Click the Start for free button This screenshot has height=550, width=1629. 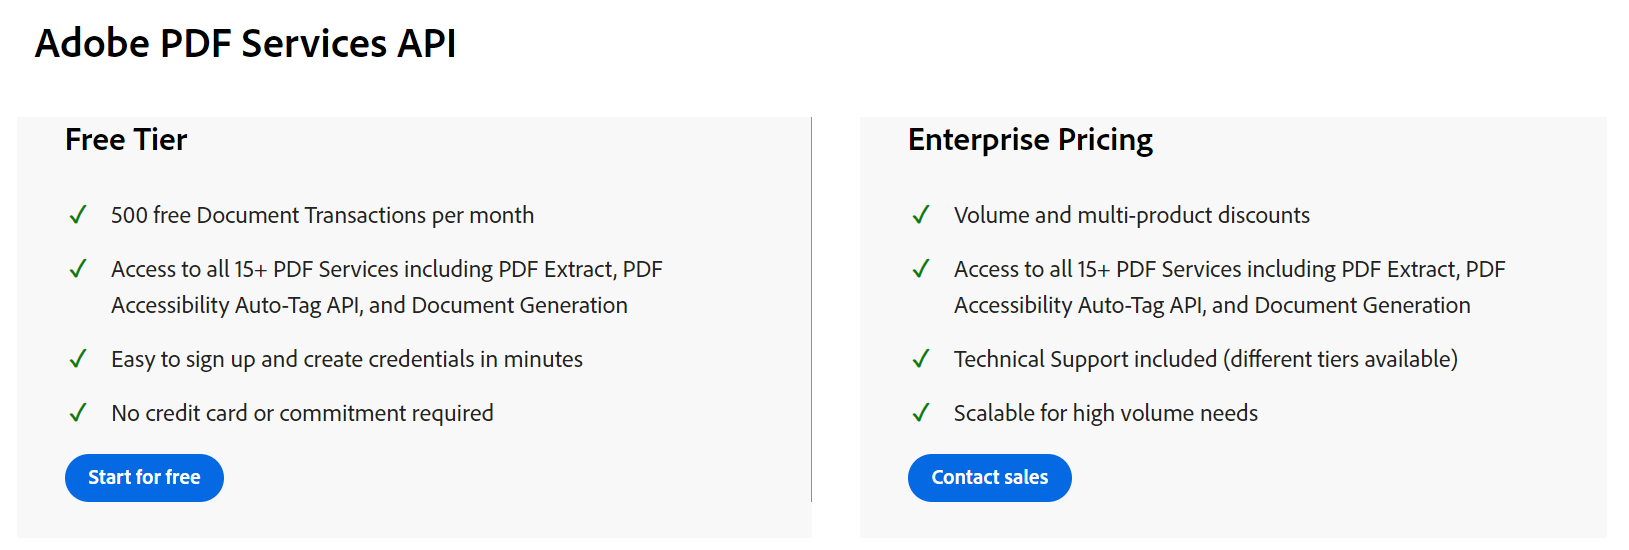[144, 478]
